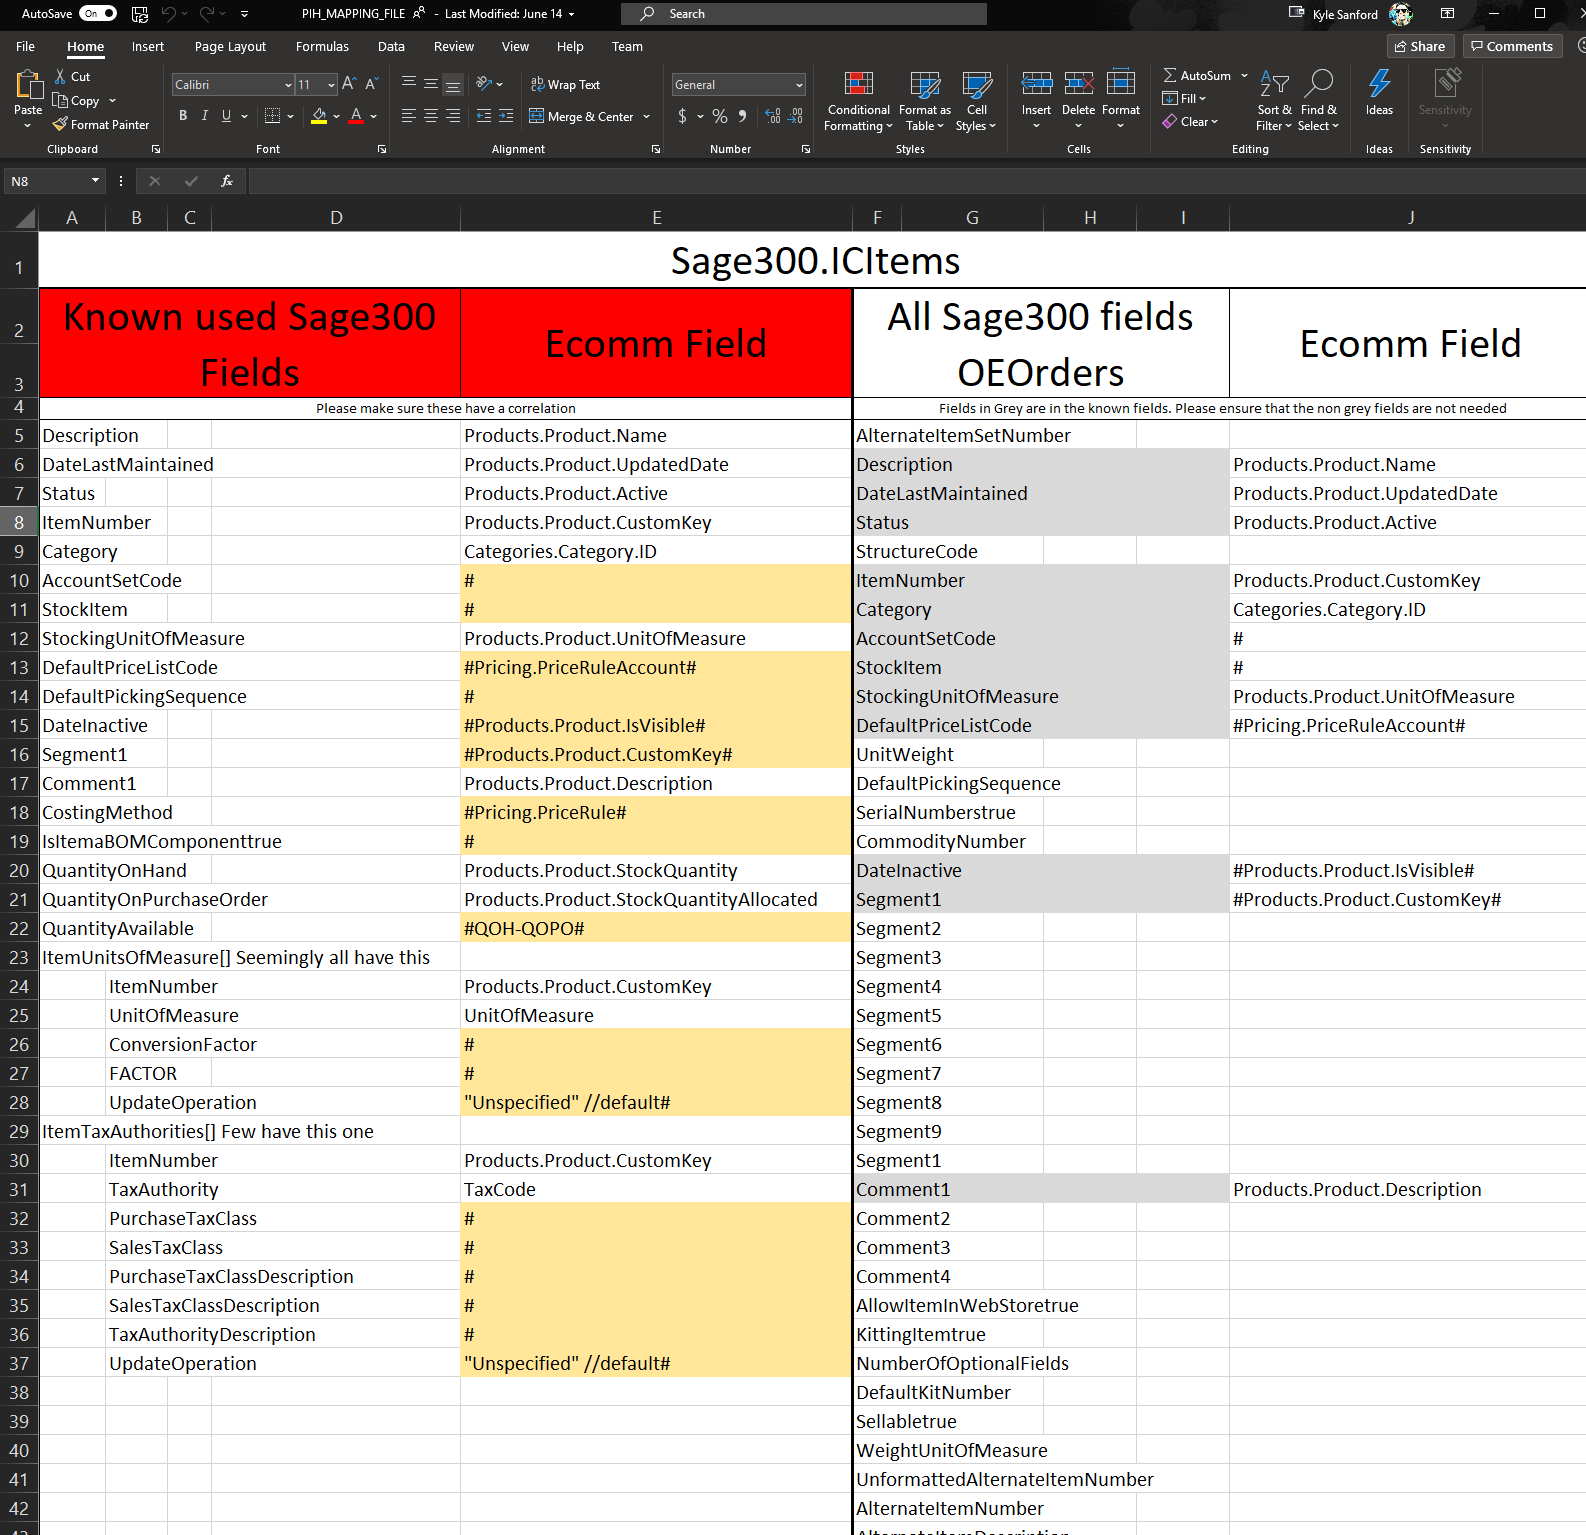Switch to the Formulas ribbon tab

pyautogui.click(x=322, y=47)
